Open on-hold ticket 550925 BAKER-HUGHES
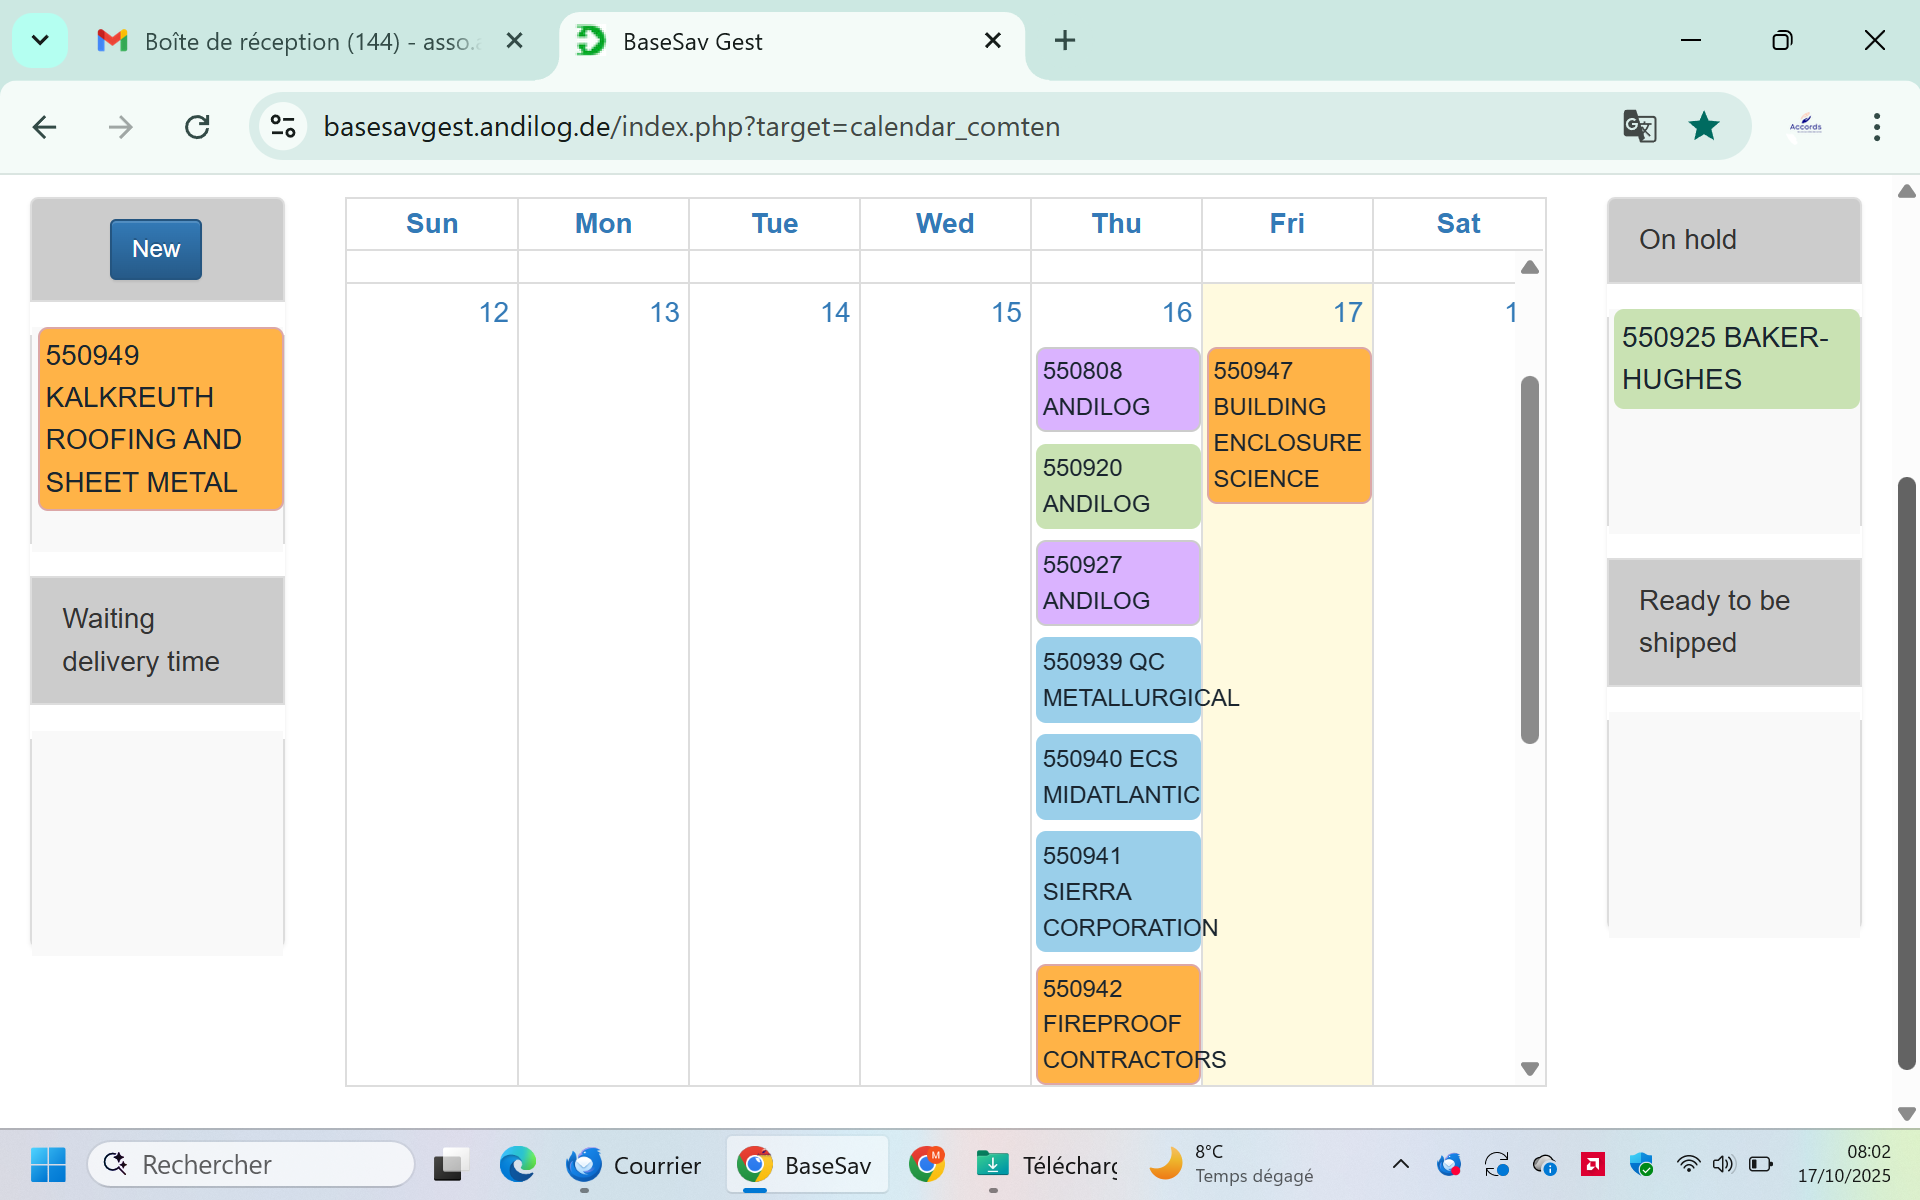Image resolution: width=1920 pixels, height=1200 pixels. pos(1735,359)
